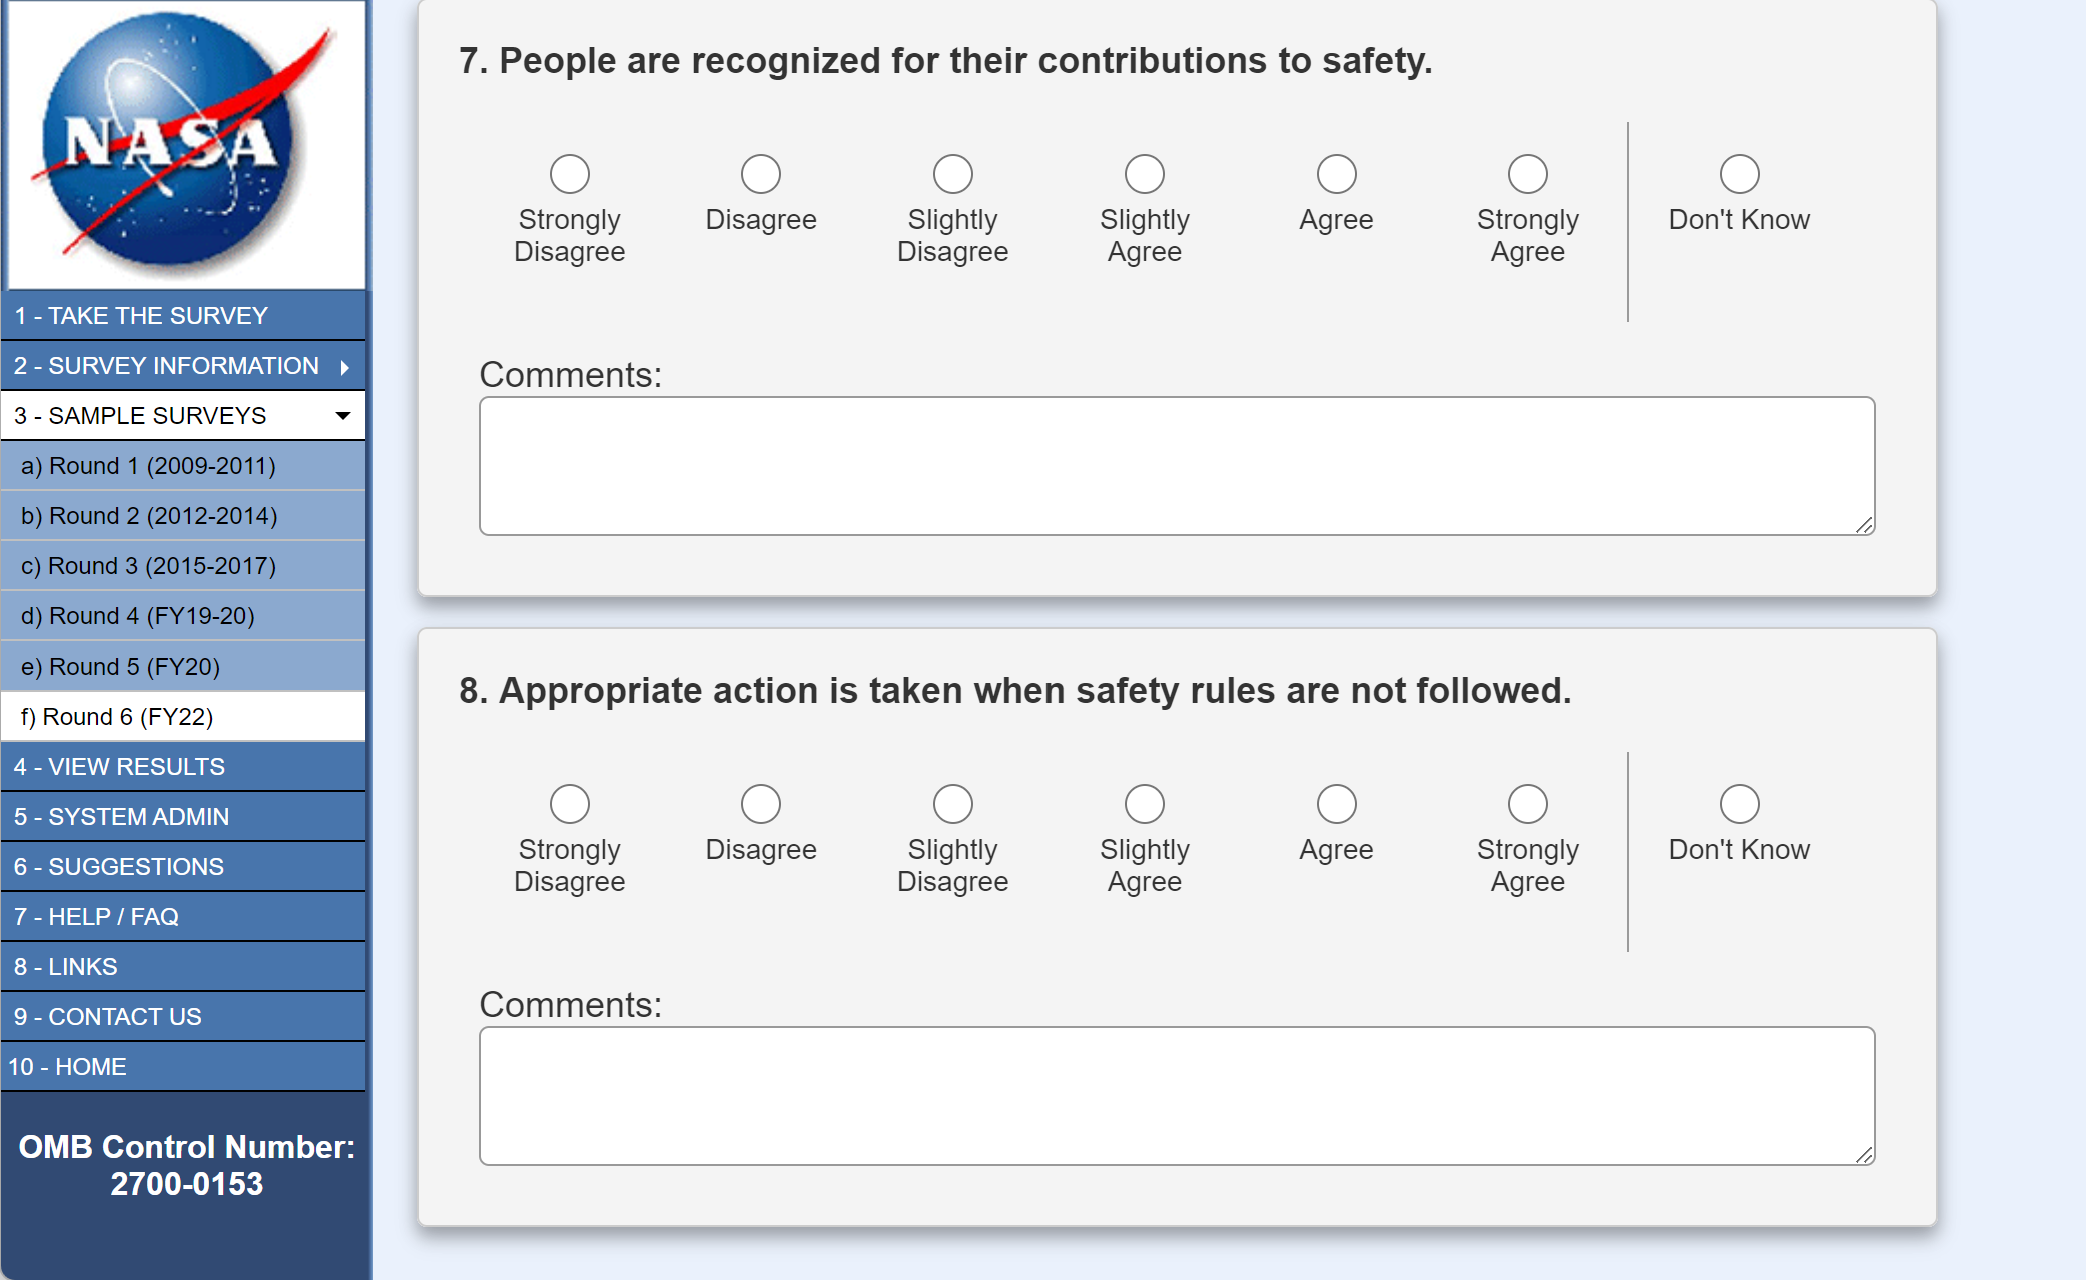
Task: Select Slightly Disagree for question 8
Action: [x=953, y=804]
